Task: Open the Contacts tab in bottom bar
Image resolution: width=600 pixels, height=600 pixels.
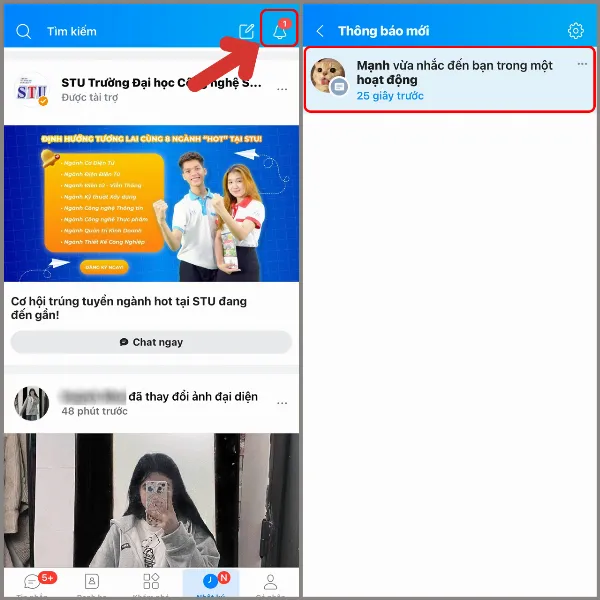Action: pyautogui.click(x=92, y=582)
